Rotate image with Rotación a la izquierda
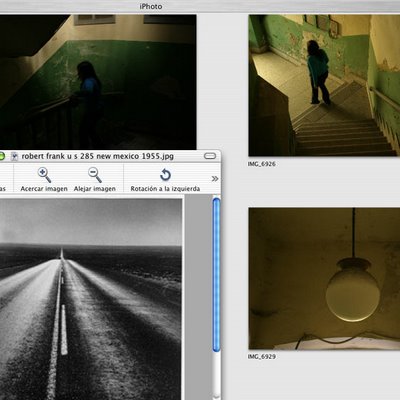400x400 pixels. click(165, 175)
